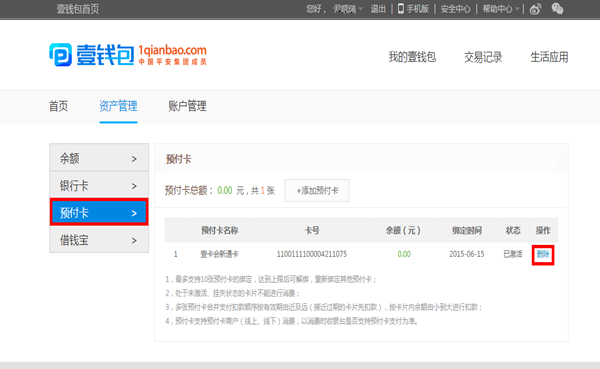
Task: Expand the 帮助中心 dropdown
Action: pos(517,8)
